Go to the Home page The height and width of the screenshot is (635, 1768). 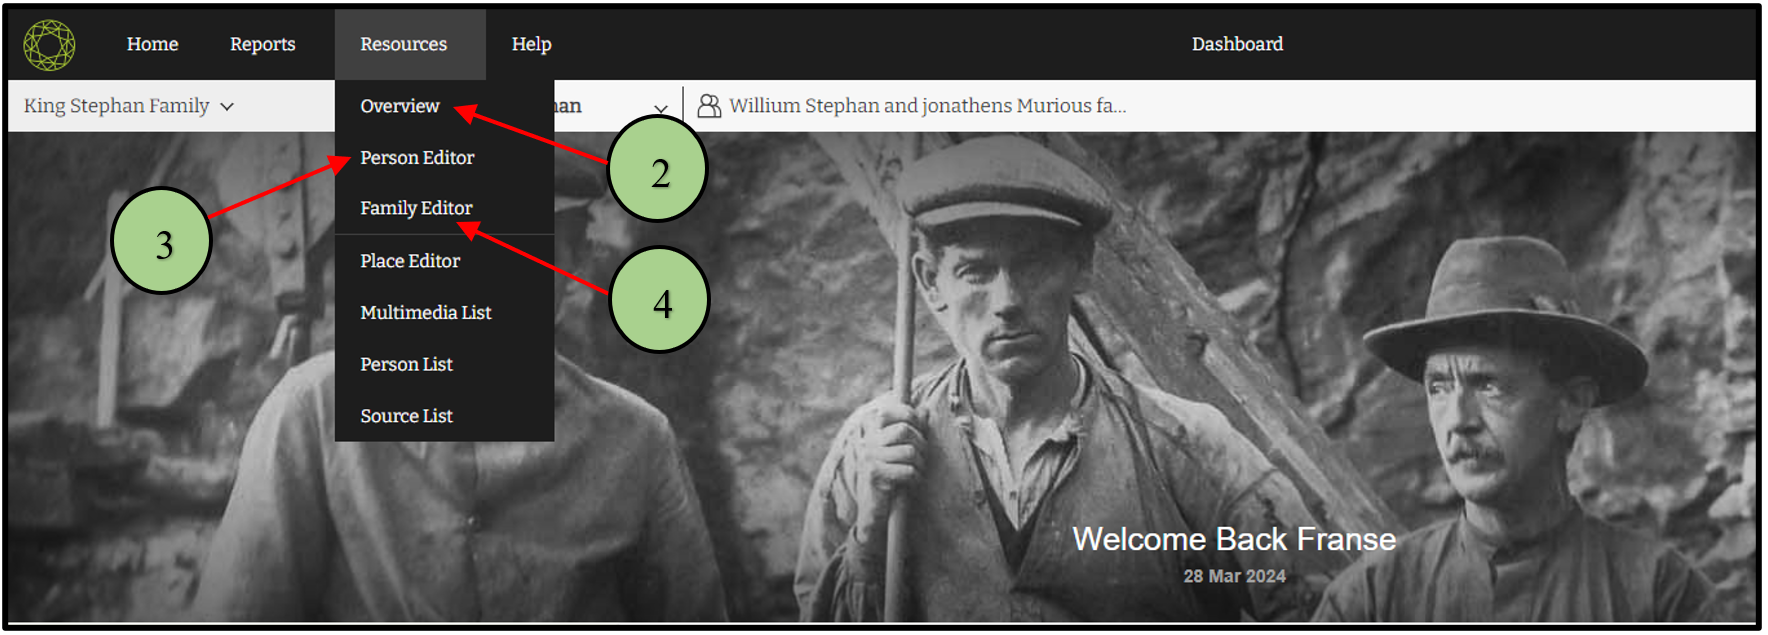(x=152, y=44)
